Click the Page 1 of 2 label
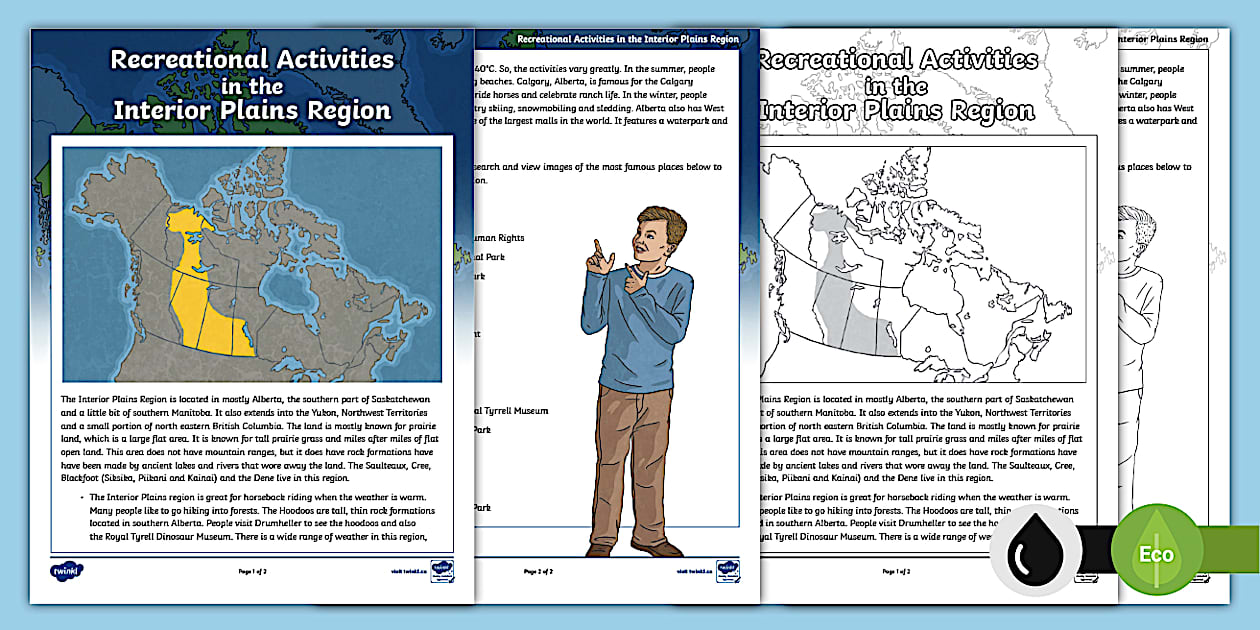The width and height of the screenshot is (1260, 630). point(255,569)
